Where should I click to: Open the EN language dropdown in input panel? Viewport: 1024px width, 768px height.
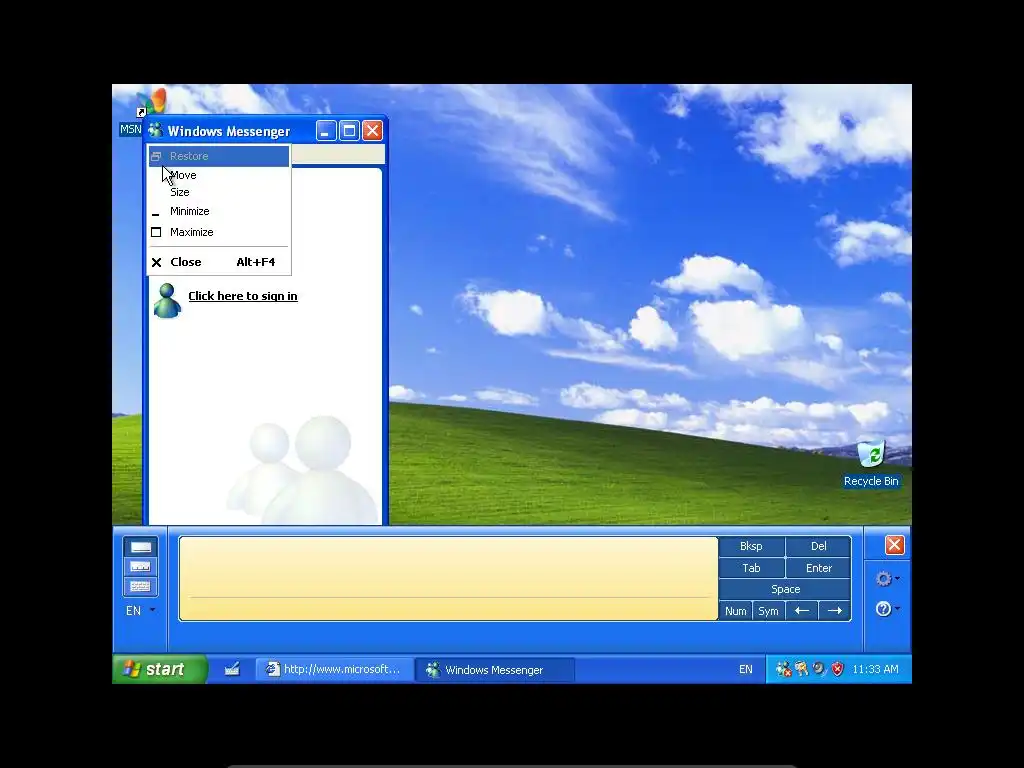pyautogui.click(x=140, y=611)
